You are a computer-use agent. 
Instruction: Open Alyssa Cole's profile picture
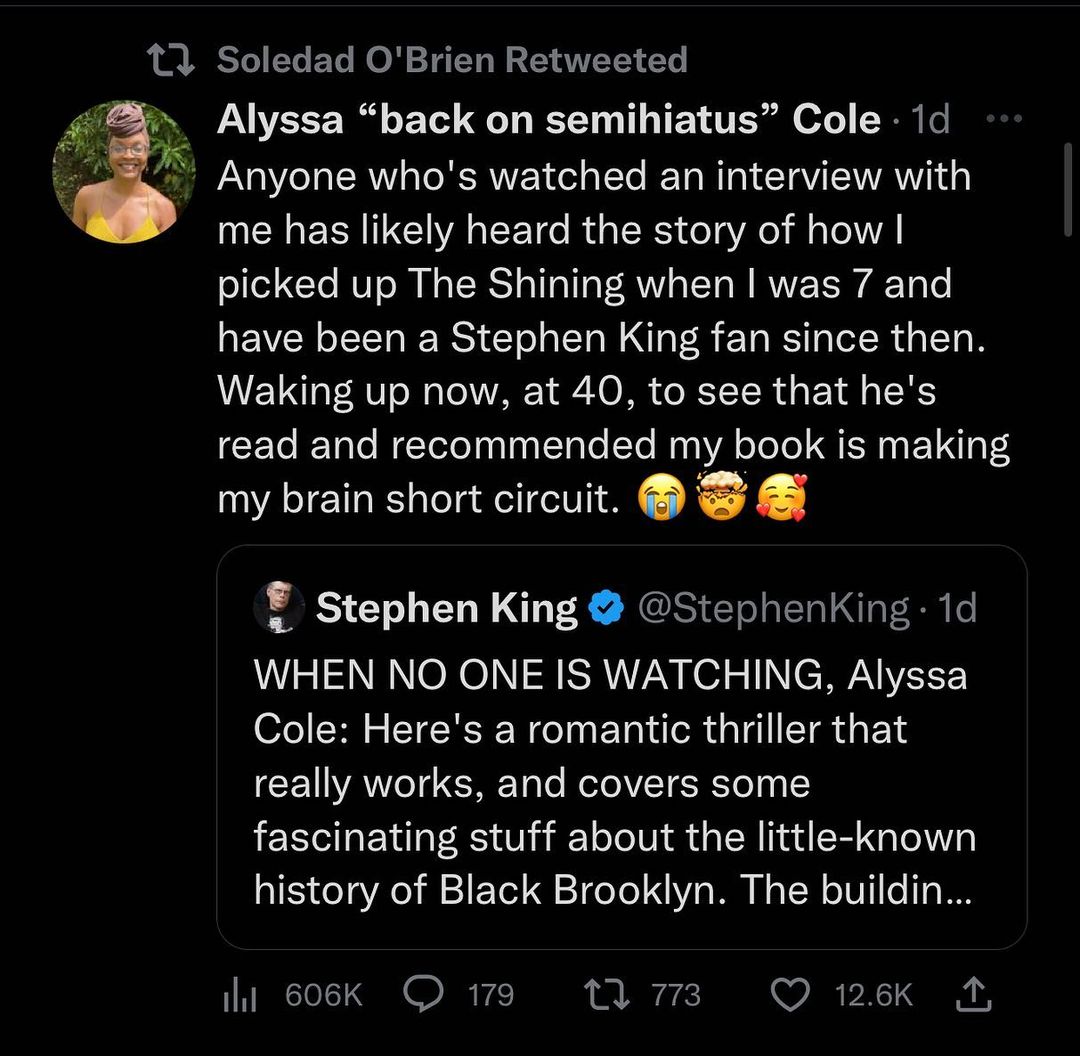pos(124,171)
